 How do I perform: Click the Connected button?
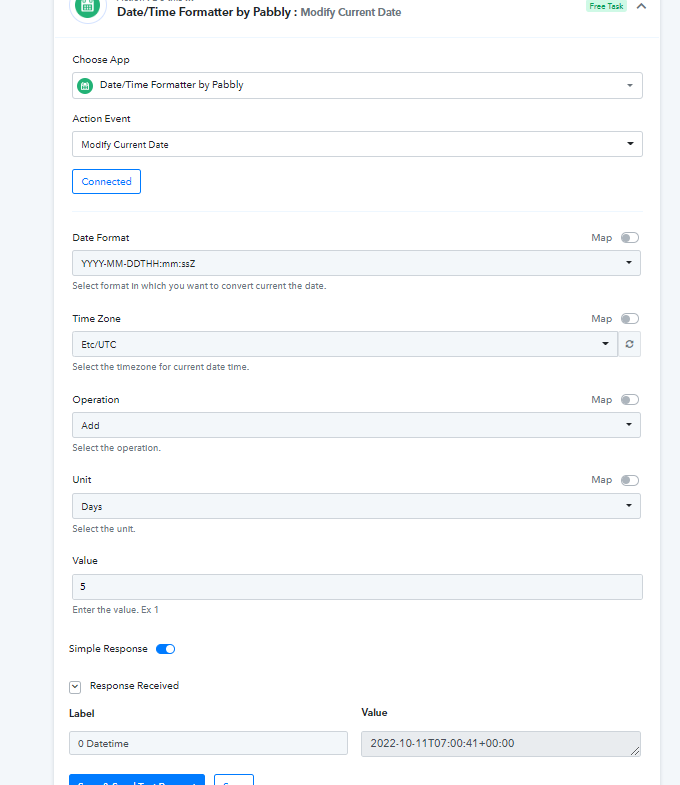pos(106,181)
